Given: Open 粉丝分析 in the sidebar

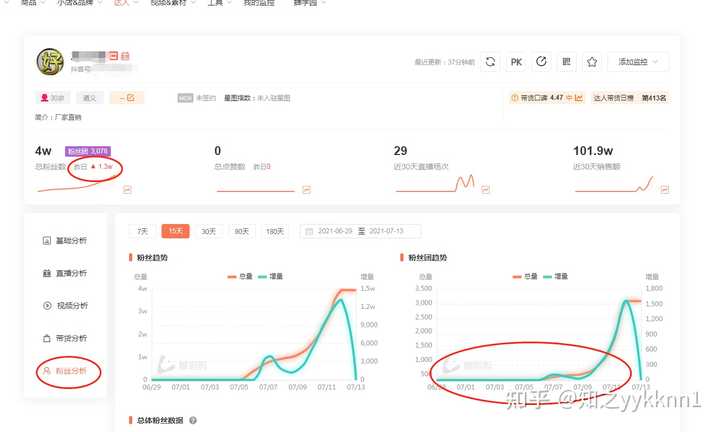Looking at the screenshot, I should 65,371.
